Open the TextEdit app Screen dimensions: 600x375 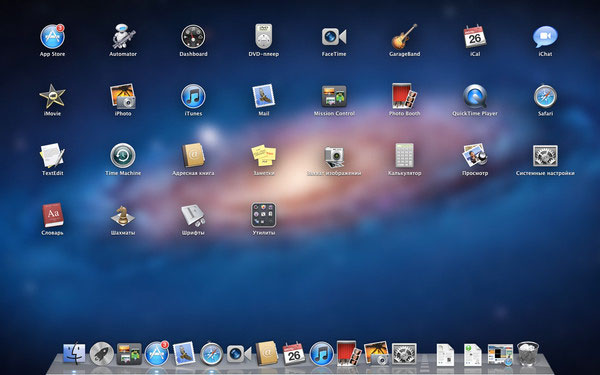(52, 156)
